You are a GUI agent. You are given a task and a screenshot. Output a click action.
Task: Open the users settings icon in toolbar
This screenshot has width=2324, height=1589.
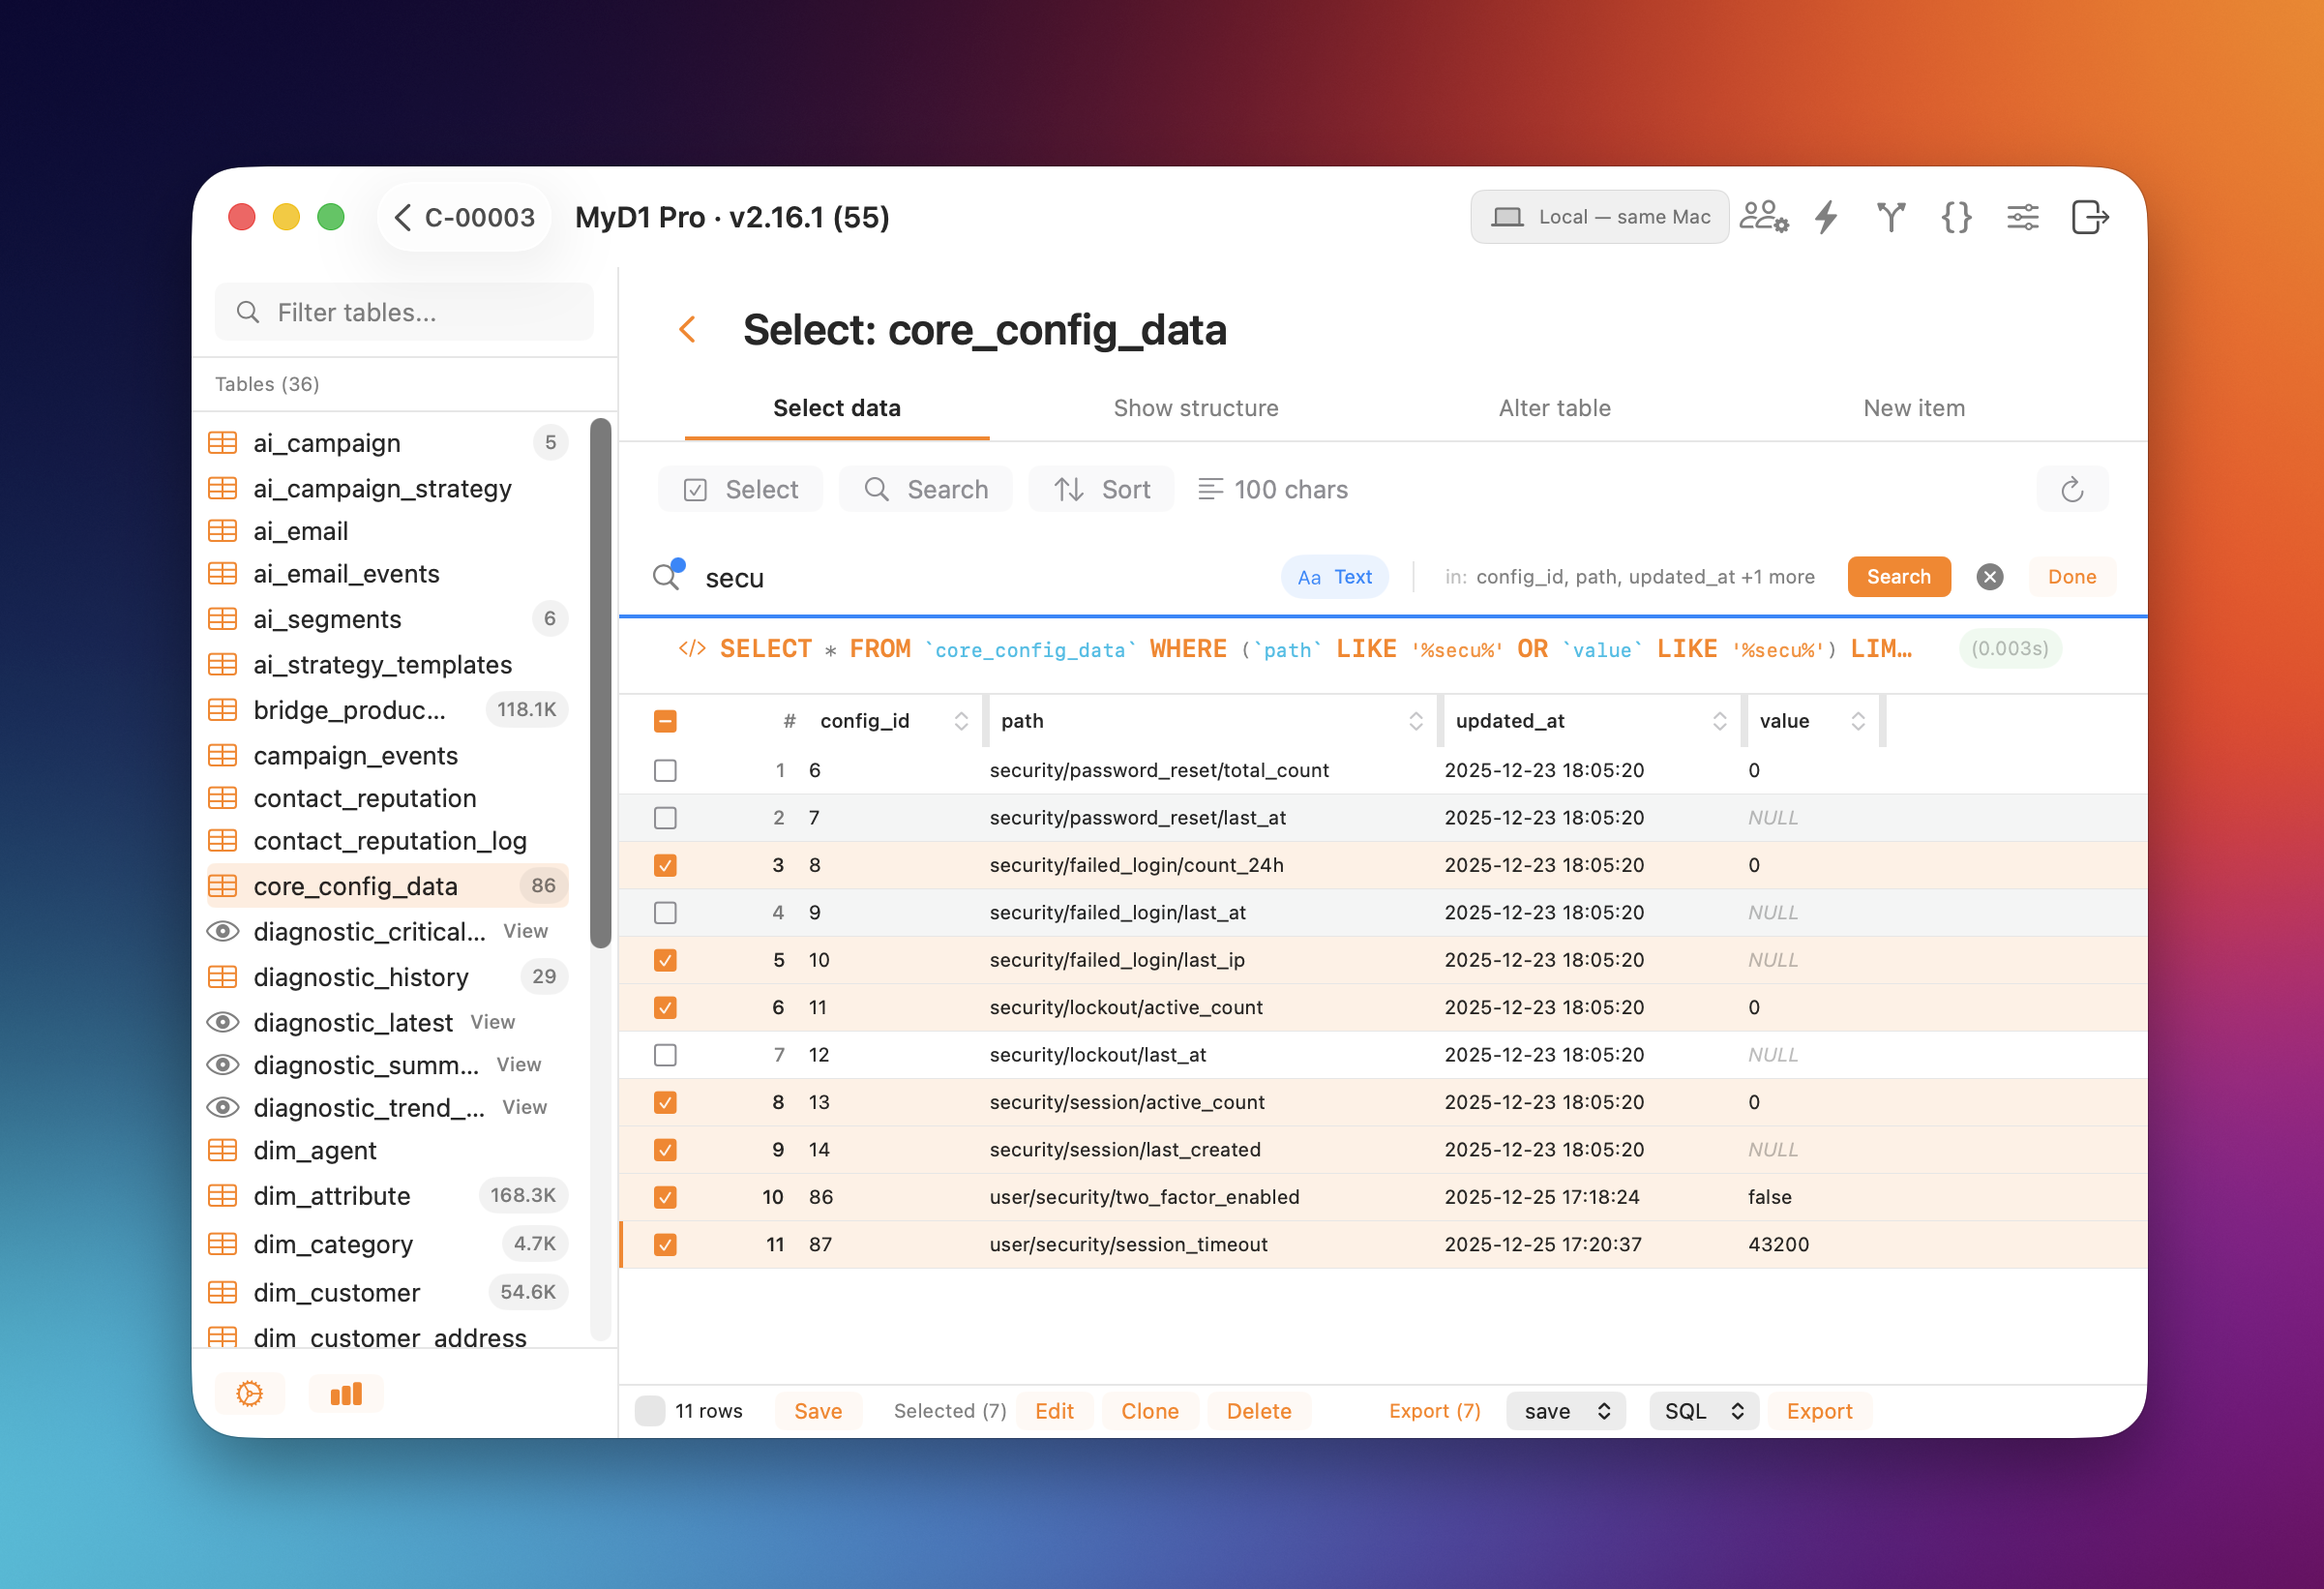1764,217
